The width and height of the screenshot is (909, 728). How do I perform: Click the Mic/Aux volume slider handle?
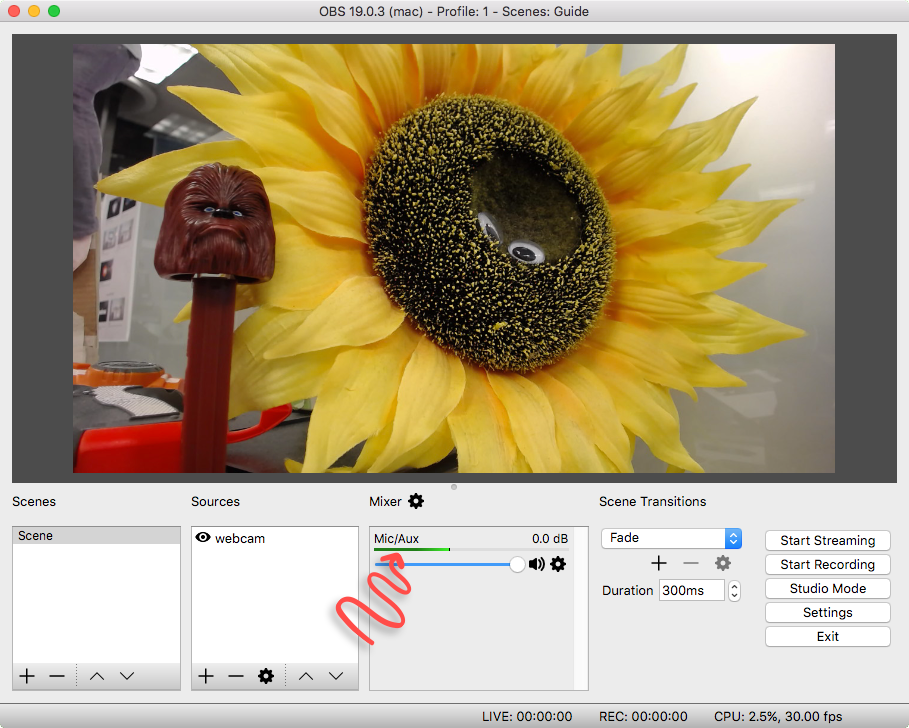click(517, 564)
